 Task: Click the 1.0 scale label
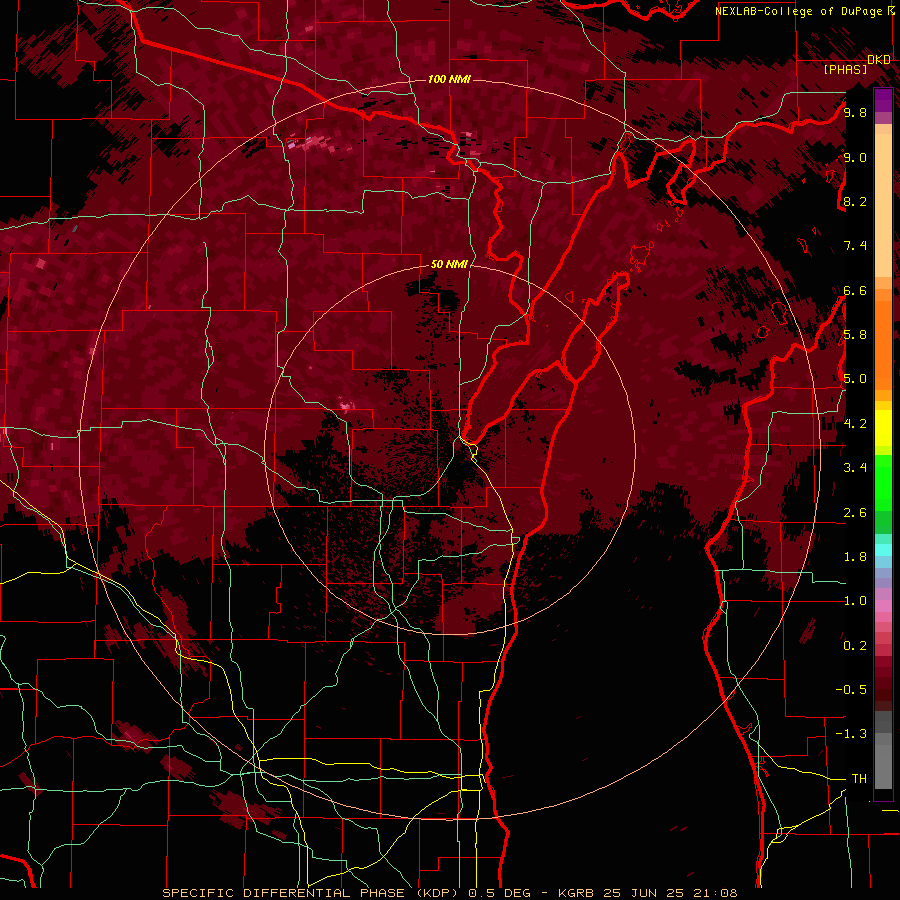855,601
